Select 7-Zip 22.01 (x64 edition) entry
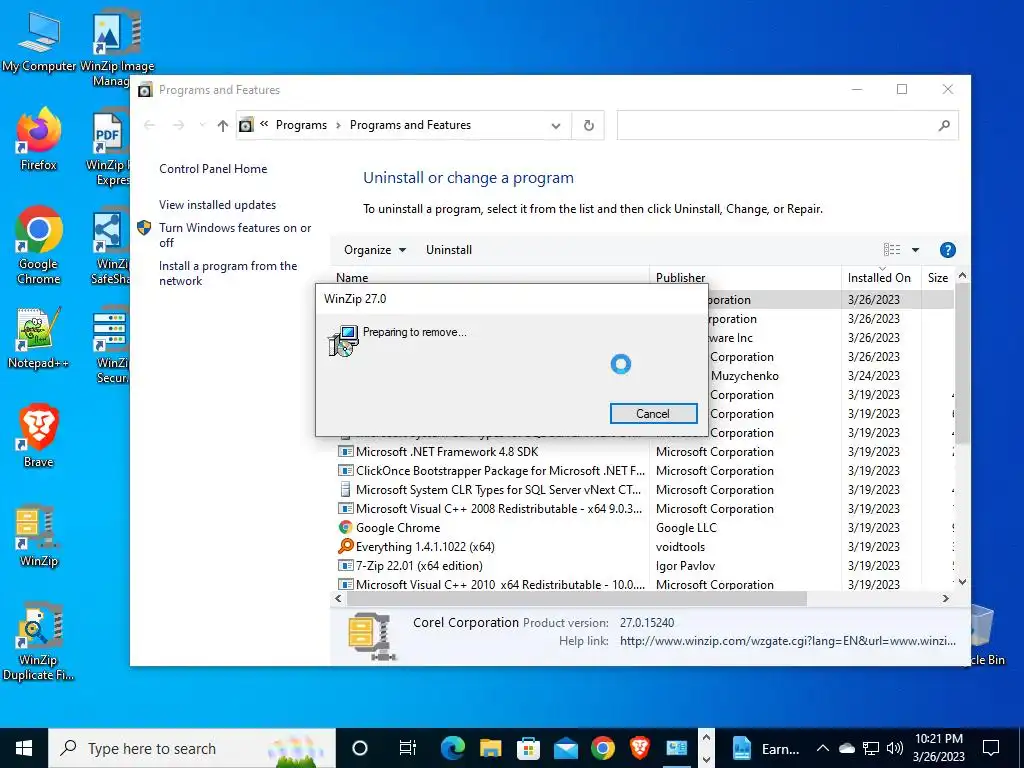 click(x=643, y=566)
